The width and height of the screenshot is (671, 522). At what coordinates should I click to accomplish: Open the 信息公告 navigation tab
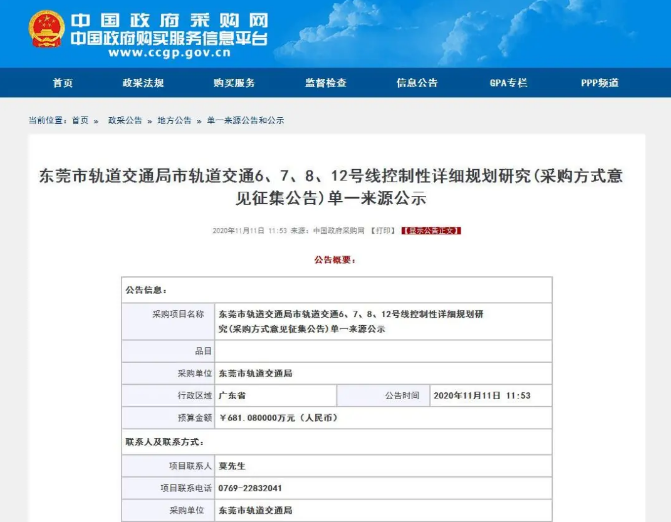point(416,83)
